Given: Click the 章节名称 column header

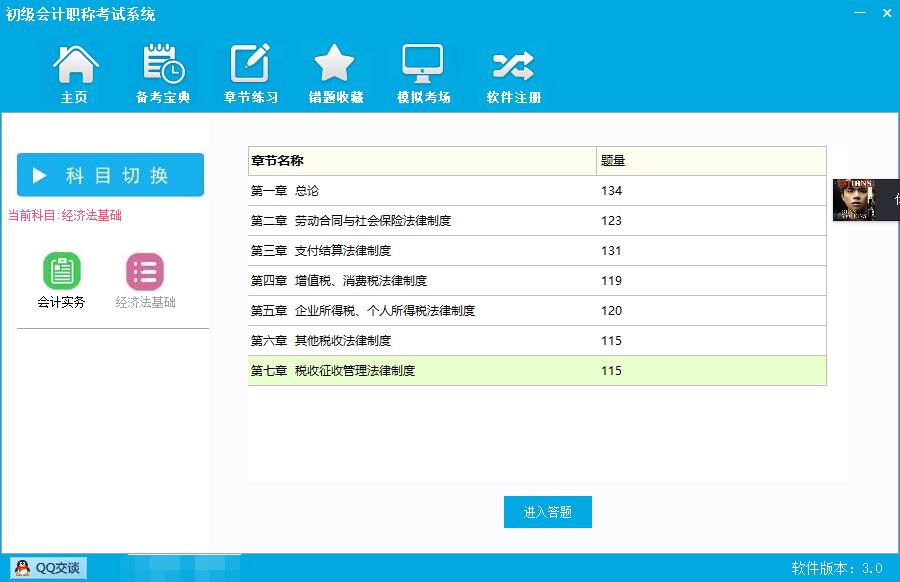Looking at the screenshot, I should pyautogui.click(x=420, y=161).
